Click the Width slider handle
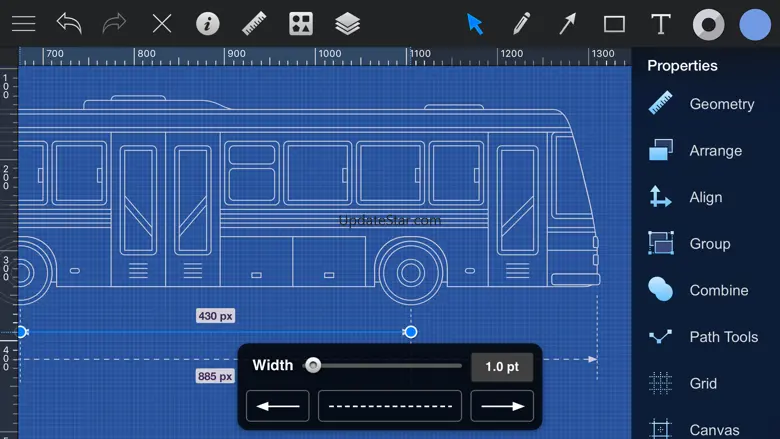The width and height of the screenshot is (780, 439). click(313, 366)
